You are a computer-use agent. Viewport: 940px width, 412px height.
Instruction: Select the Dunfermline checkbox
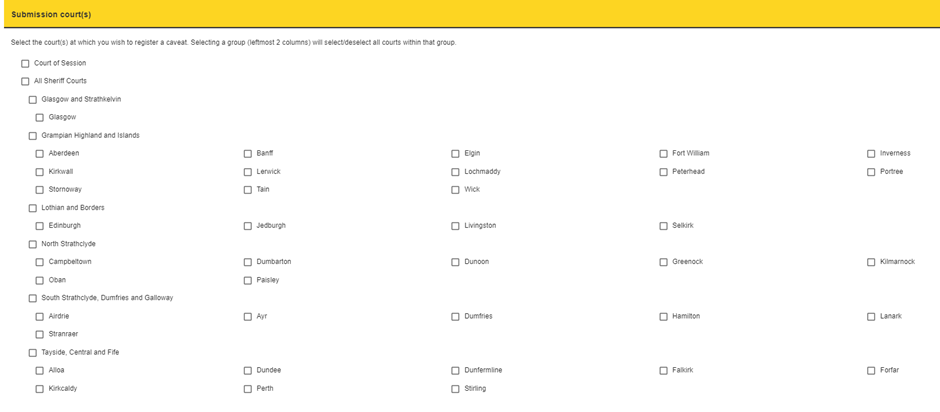pos(456,371)
